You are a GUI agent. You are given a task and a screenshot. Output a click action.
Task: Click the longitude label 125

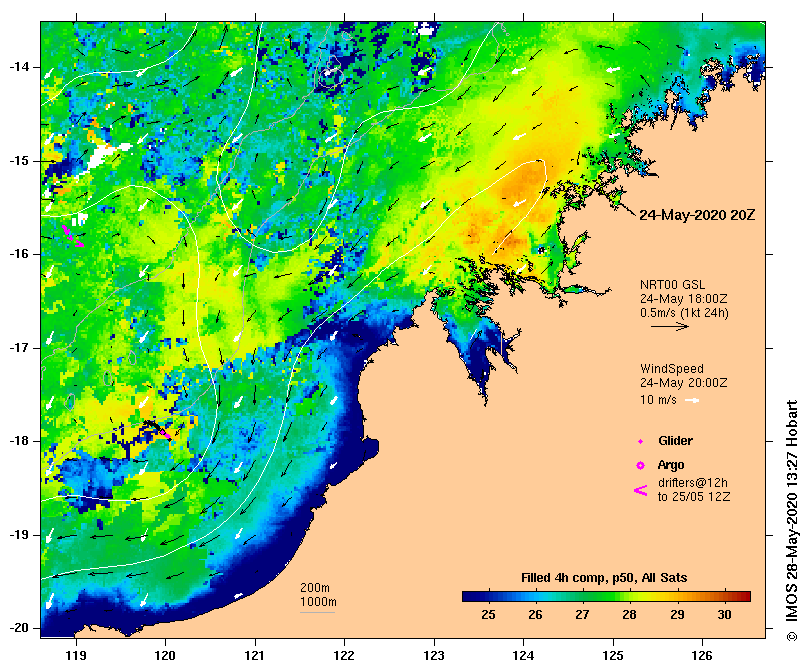[x=613, y=655]
